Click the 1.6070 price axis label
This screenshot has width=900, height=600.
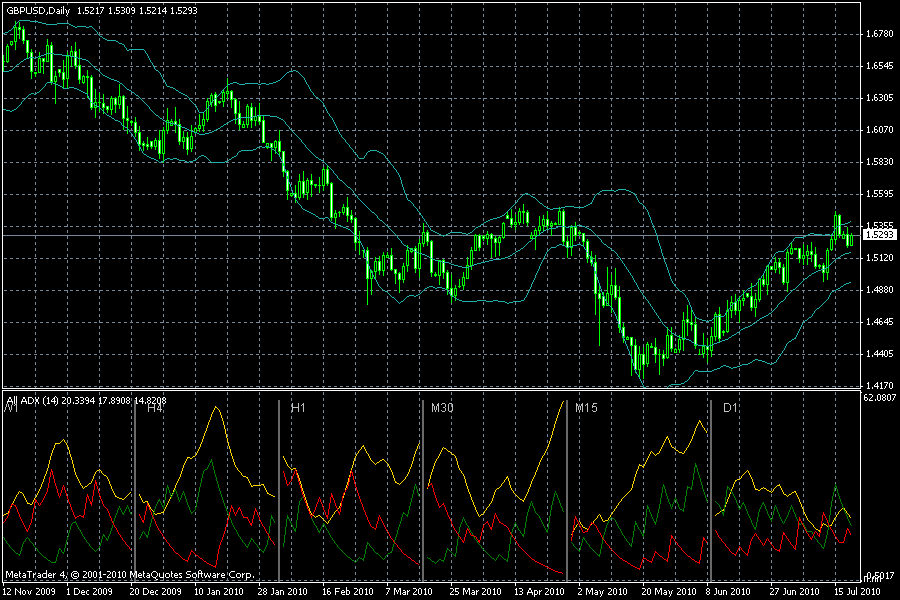pyautogui.click(x=880, y=130)
